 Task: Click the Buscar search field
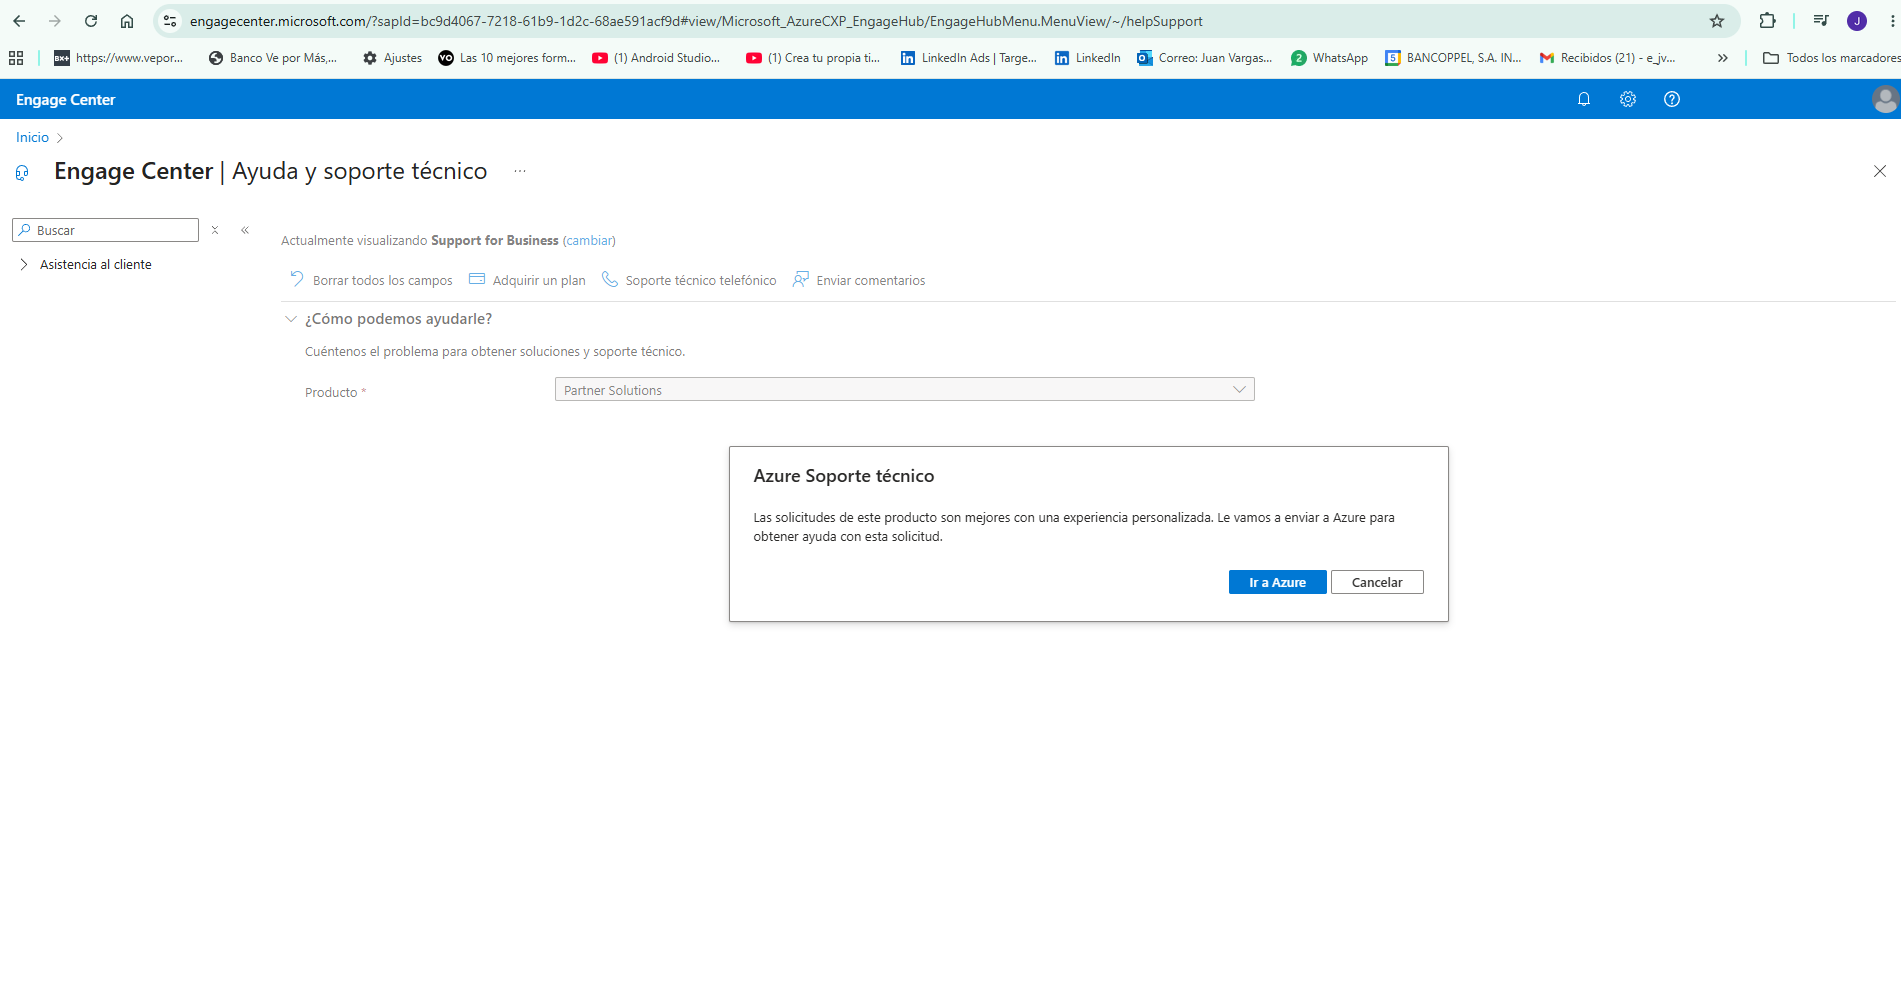click(106, 230)
